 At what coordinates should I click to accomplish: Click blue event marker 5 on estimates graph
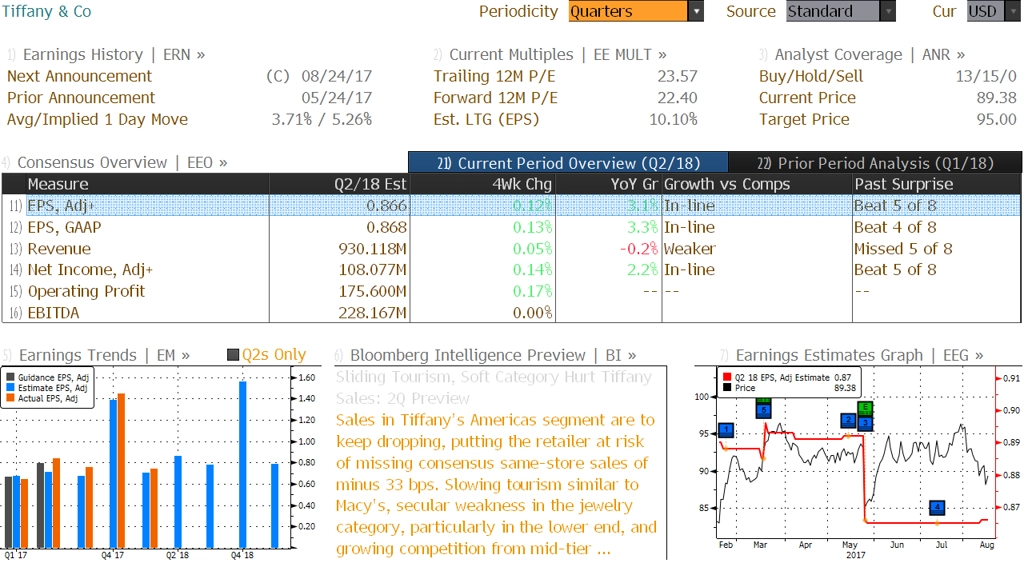click(763, 410)
